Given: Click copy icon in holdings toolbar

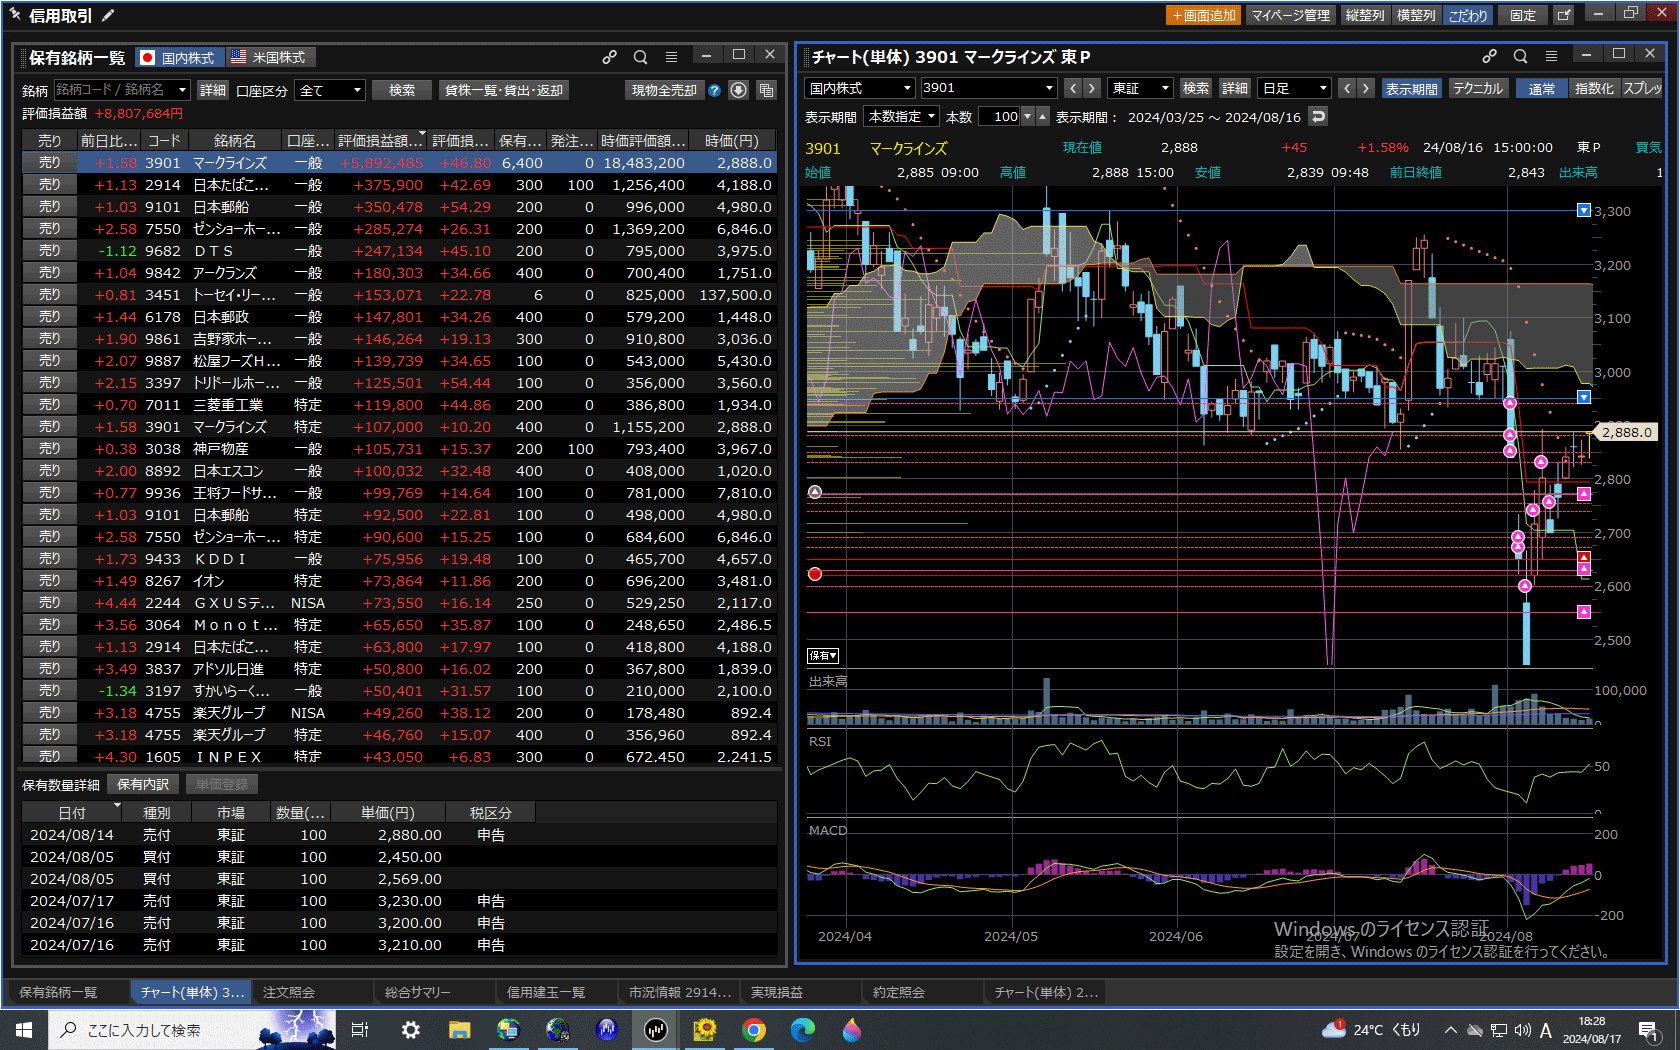Looking at the screenshot, I should click(x=766, y=90).
